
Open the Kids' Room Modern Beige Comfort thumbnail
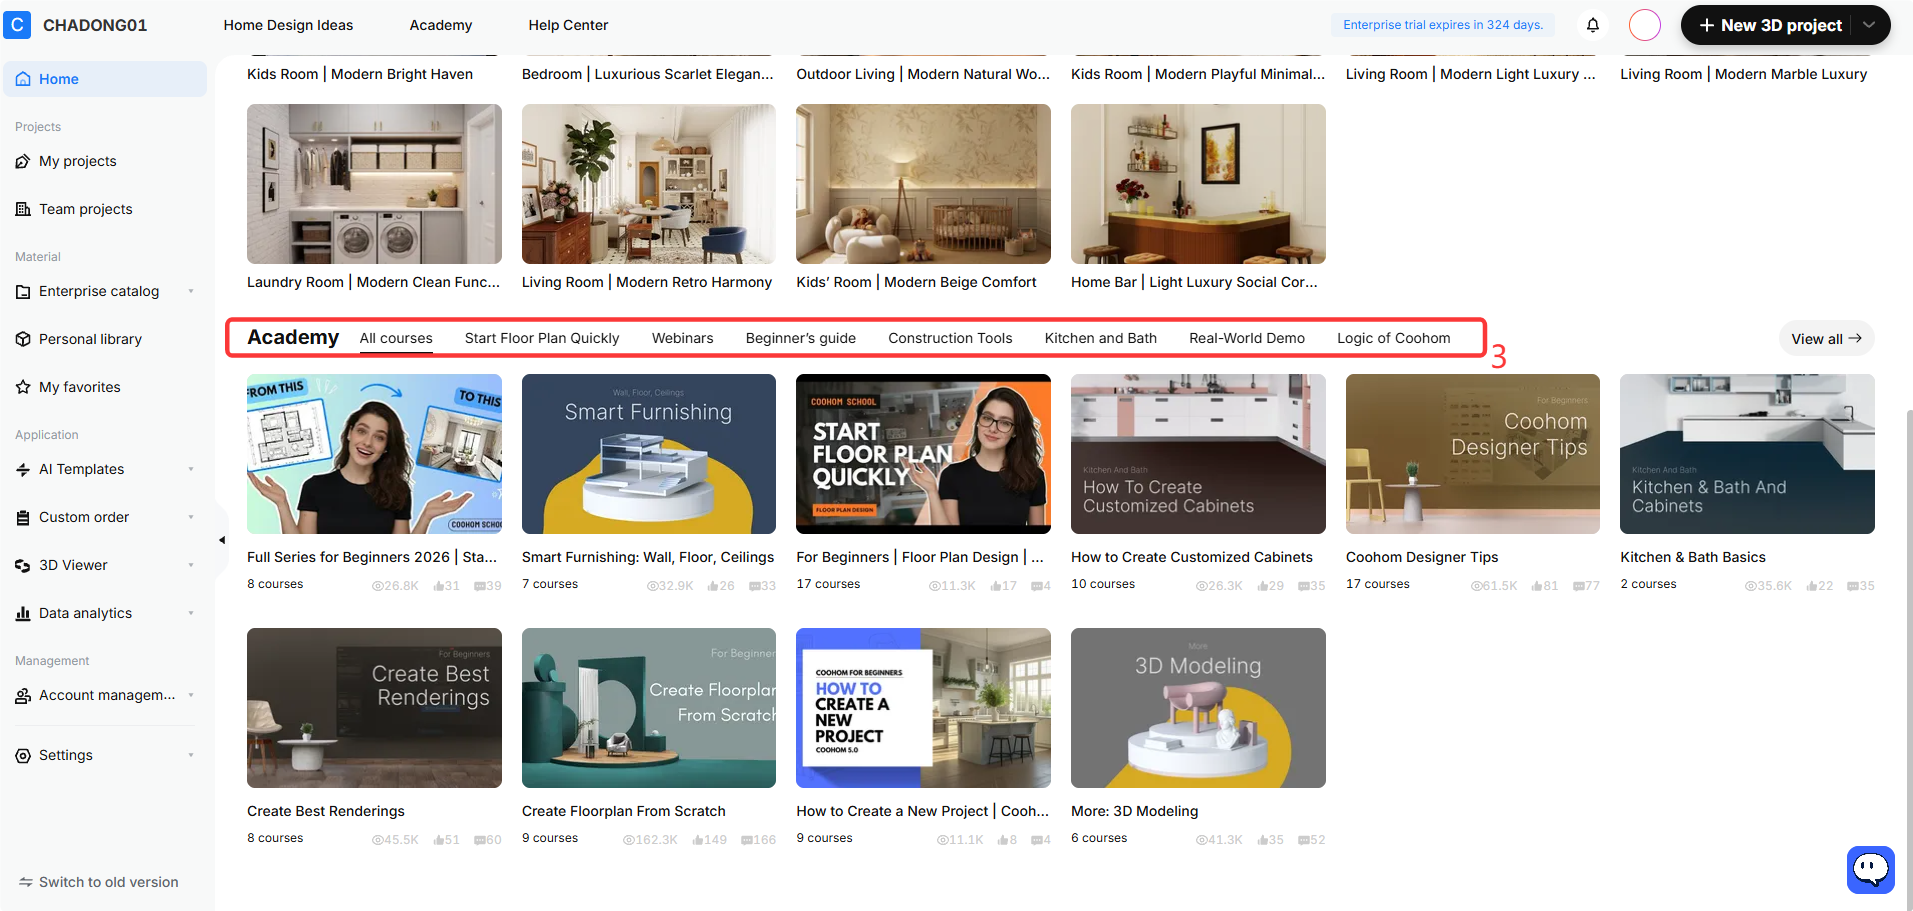click(923, 184)
